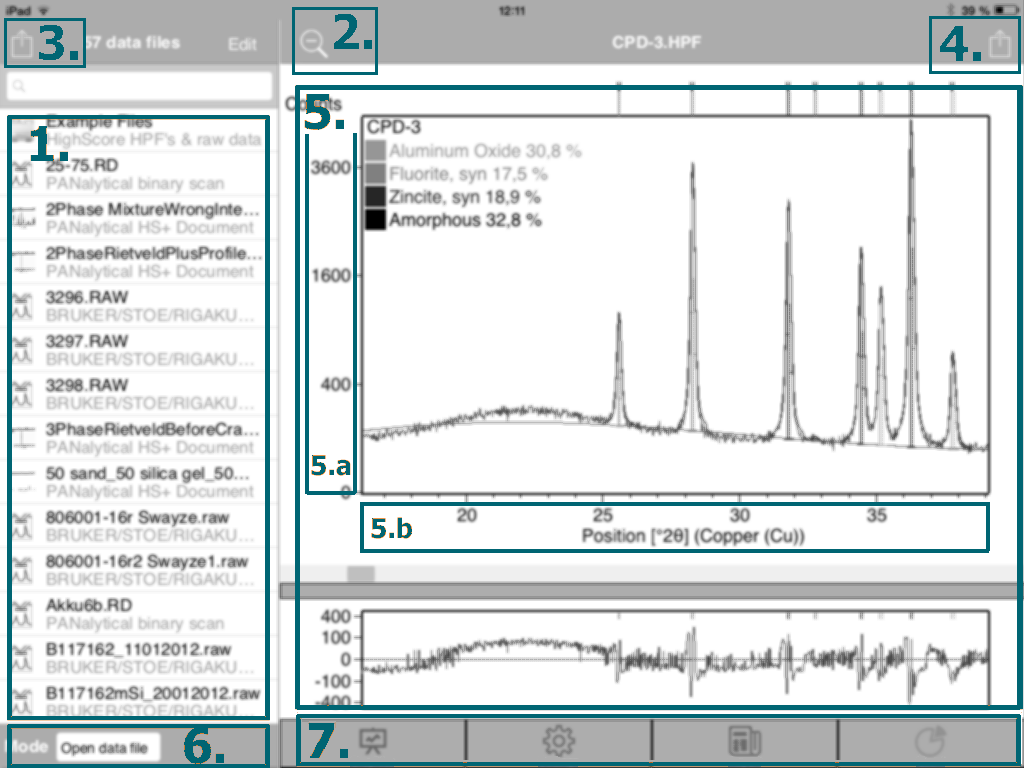Tap the Amorphous legend color swatch

pyautogui.click(x=376, y=219)
